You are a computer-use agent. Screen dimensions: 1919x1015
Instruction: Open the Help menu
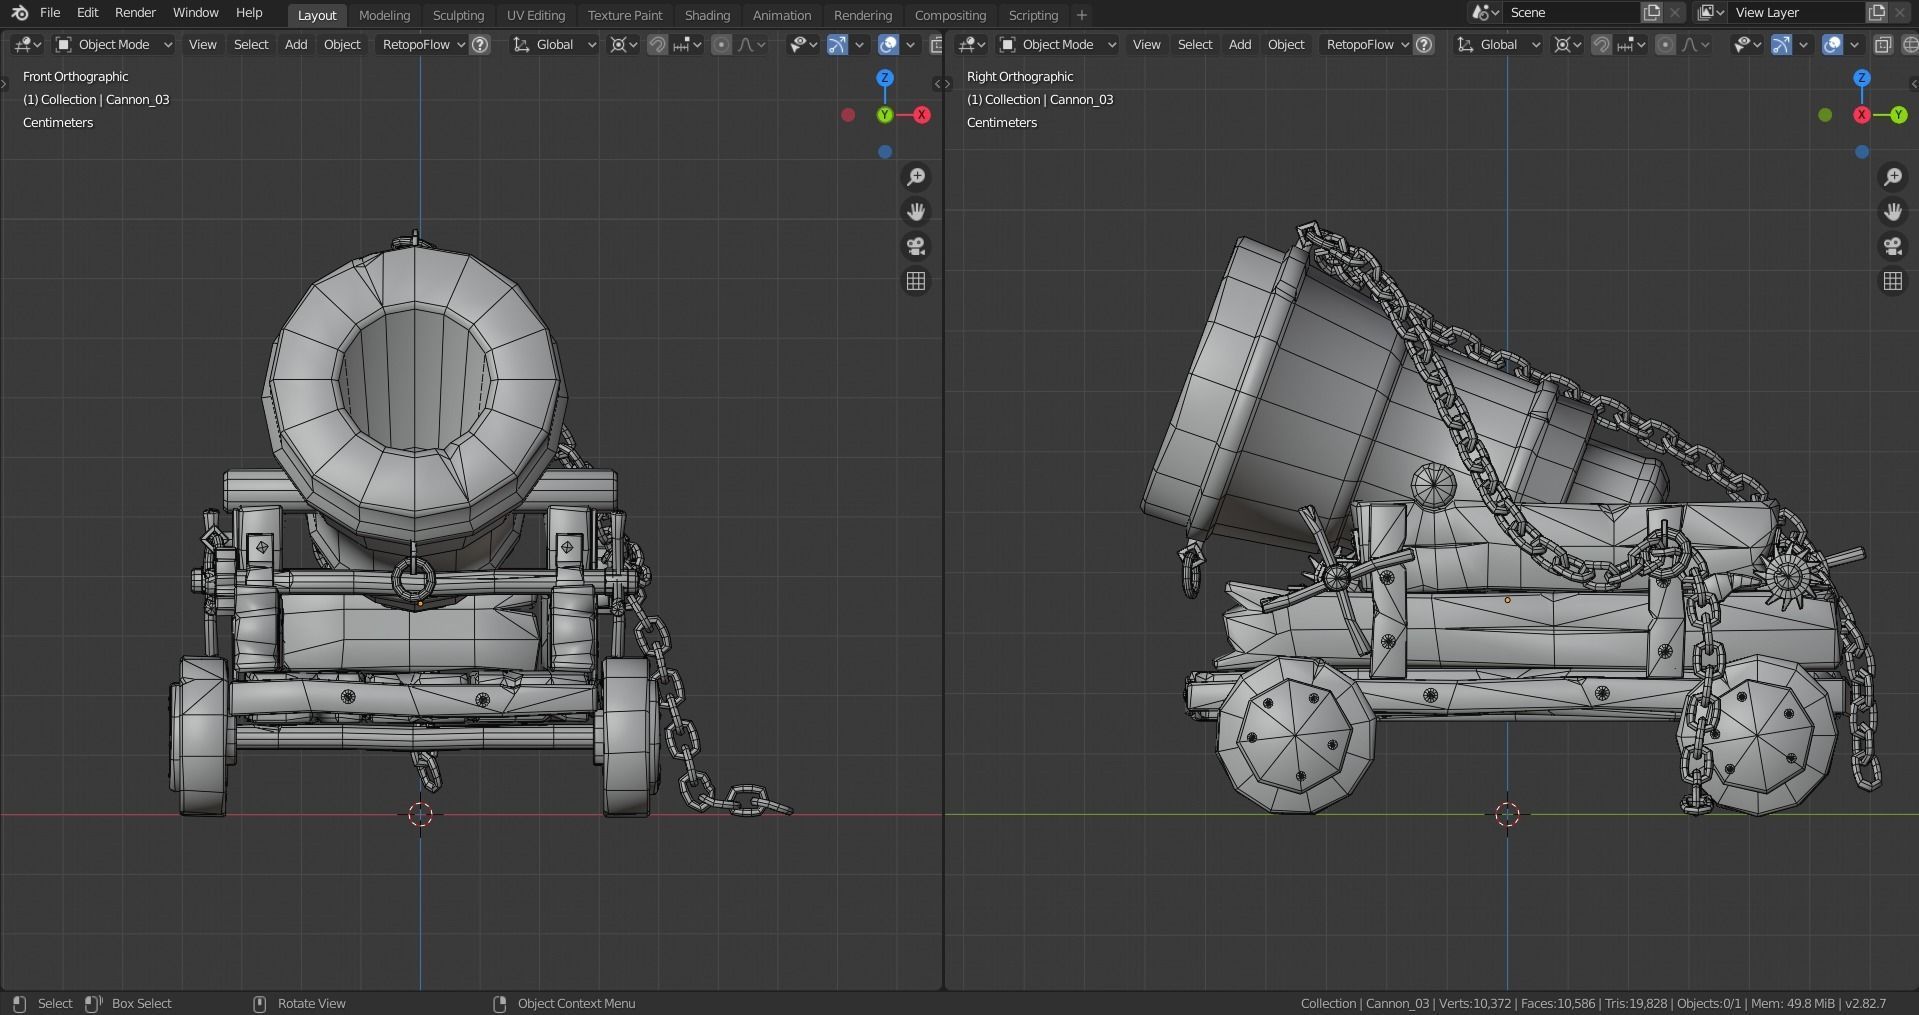point(249,13)
